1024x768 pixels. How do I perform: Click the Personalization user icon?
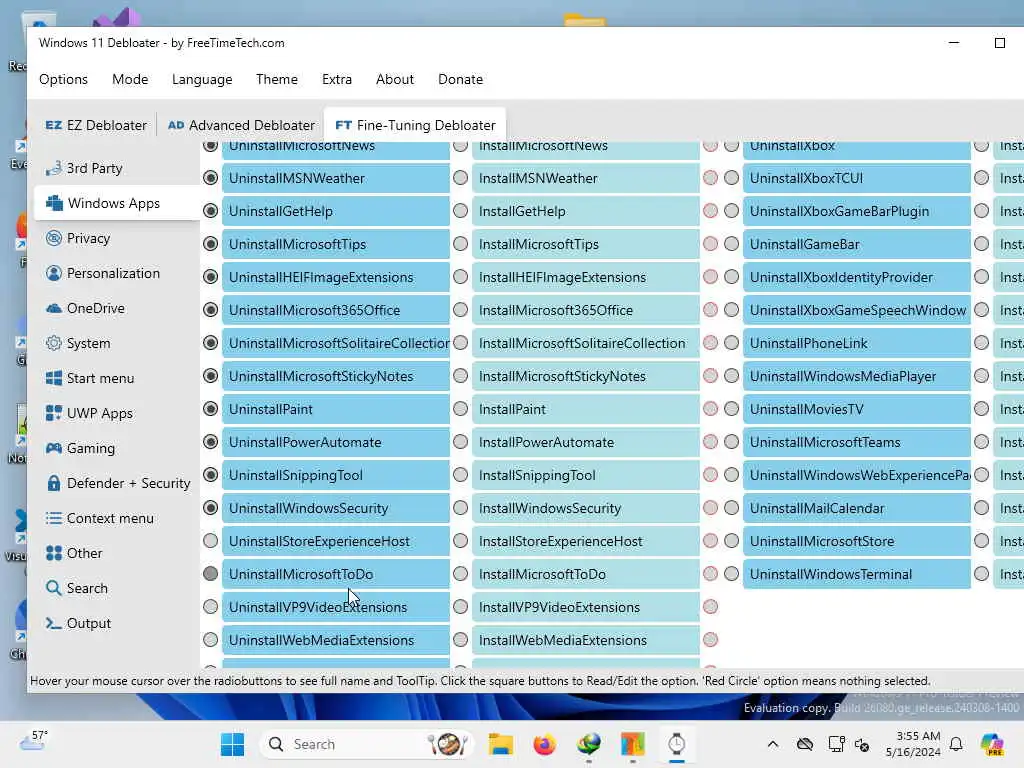pyautogui.click(x=54, y=273)
